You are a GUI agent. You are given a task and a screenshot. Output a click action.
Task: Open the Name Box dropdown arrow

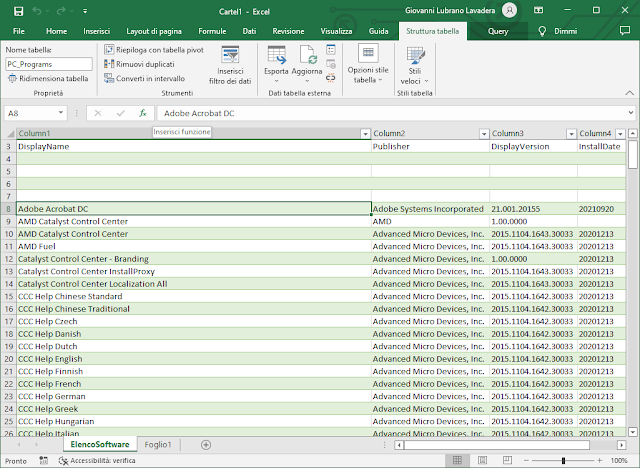(x=60, y=113)
